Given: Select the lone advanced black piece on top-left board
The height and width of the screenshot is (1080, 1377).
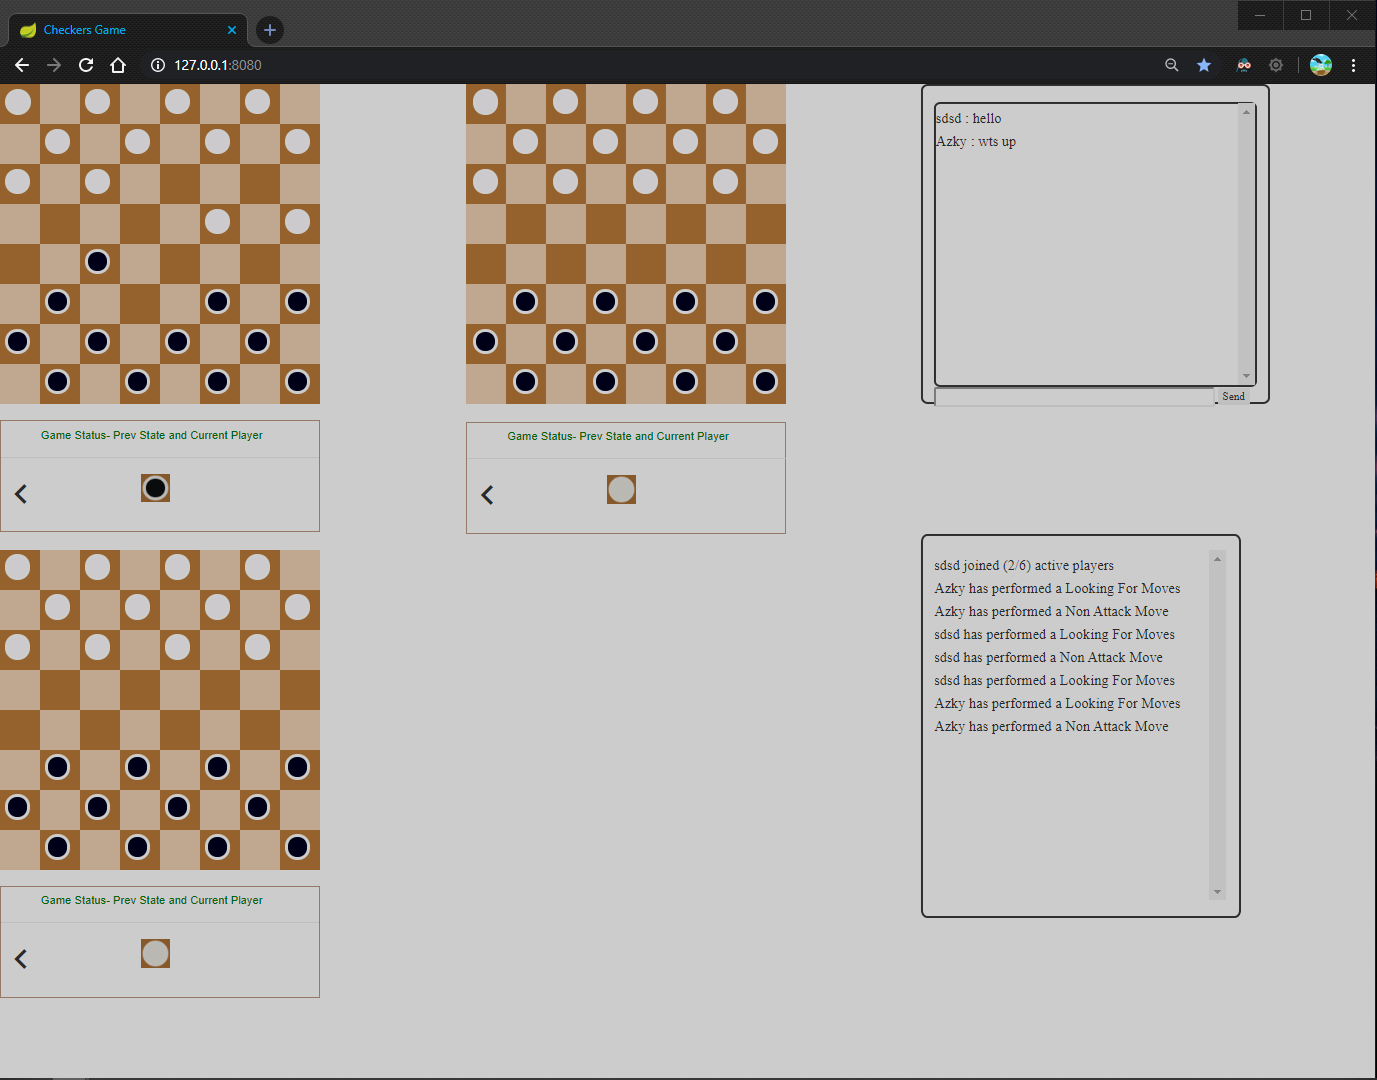Looking at the screenshot, I should point(98,262).
